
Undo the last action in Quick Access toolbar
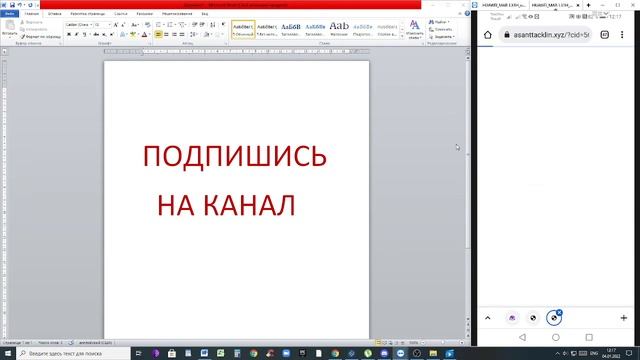(19, 5)
